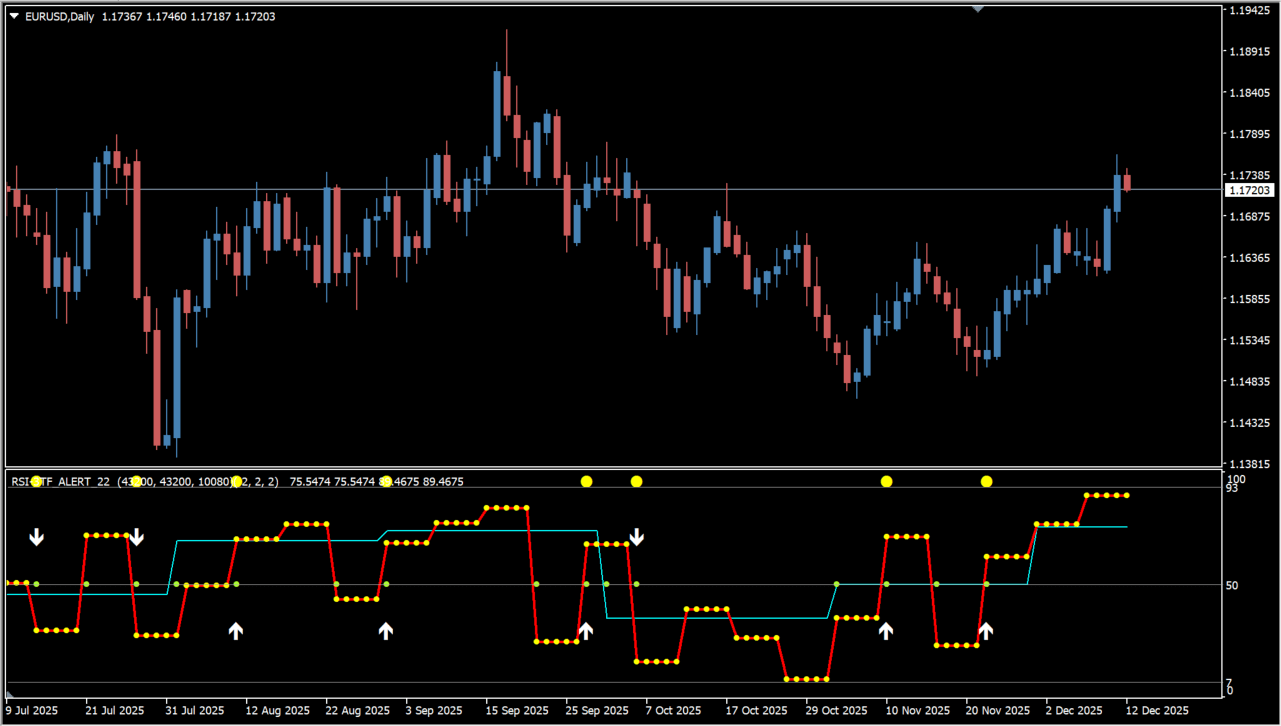
Task: Click the 1.19425 price scale label
Action: [x=1251, y=11]
